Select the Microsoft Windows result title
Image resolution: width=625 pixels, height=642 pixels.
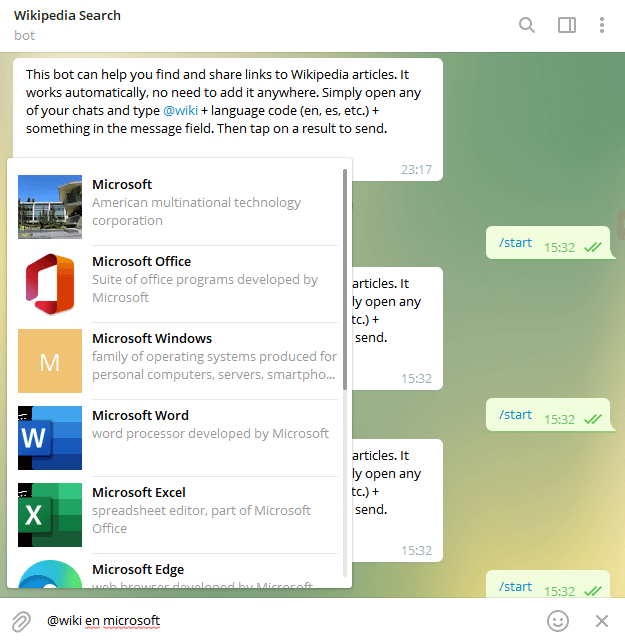pos(152,338)
